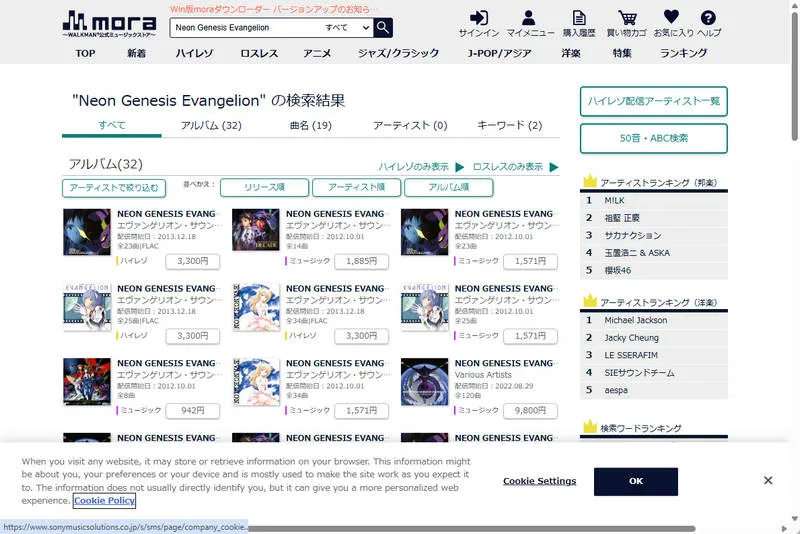
Task: Click the アーティストで絞り込む button
Action: click(x=114, y=188)
